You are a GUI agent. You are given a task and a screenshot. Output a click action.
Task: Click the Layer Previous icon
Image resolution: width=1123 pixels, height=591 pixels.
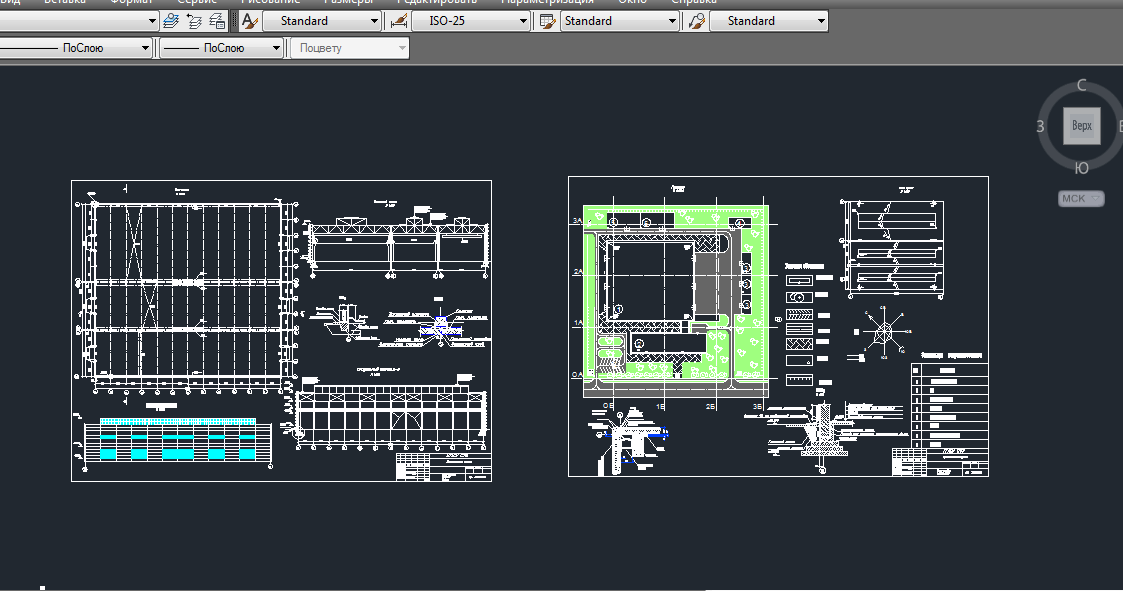pyautogui.click(x=194, y=21)
